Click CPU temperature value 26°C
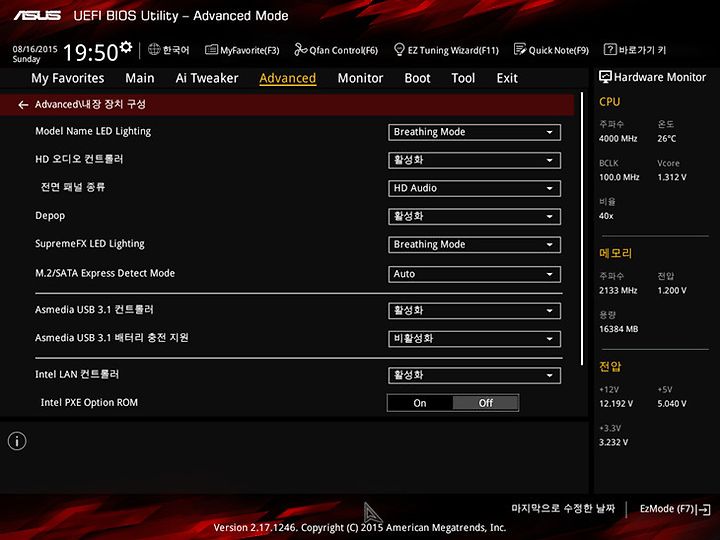 666,139
